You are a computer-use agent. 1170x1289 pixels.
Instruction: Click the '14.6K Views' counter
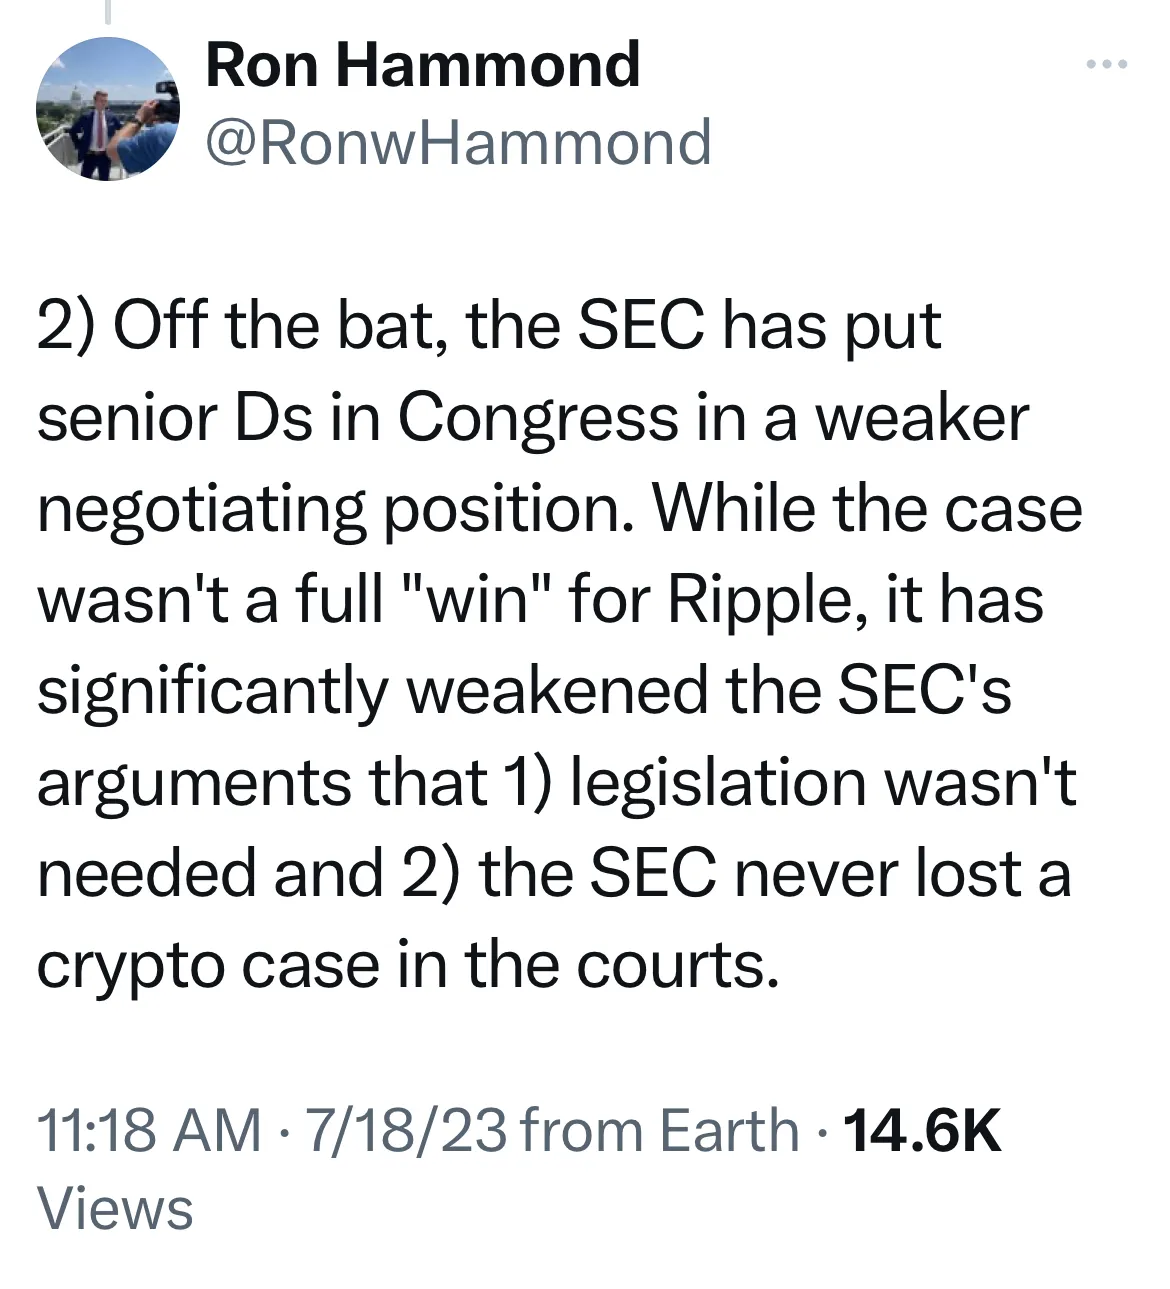[922, 1132]
